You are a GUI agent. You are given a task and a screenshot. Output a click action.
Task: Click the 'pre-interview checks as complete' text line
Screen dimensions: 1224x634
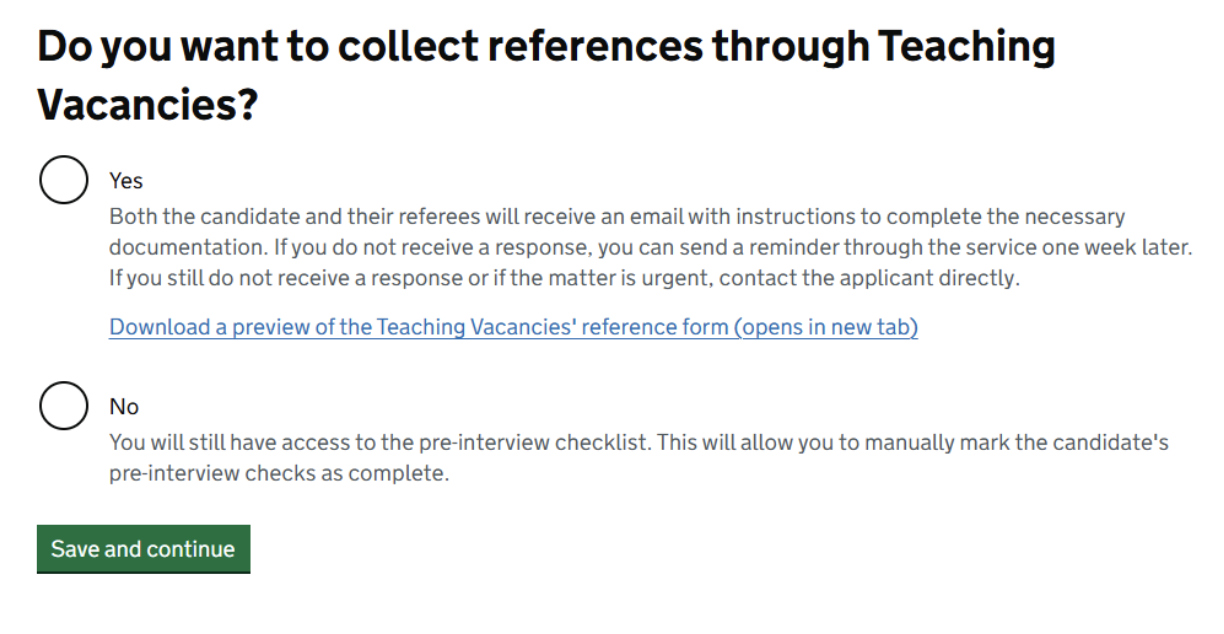point(279,473)
